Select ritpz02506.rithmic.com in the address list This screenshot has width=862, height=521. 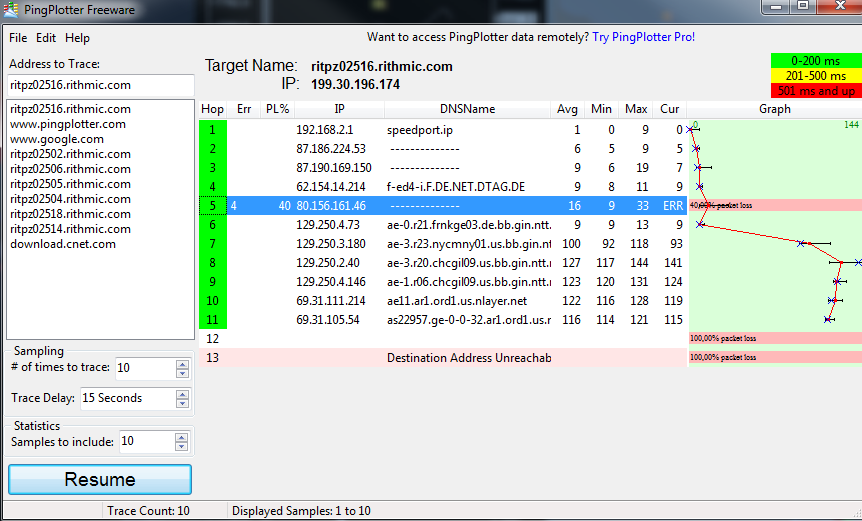tap(70, 169)
